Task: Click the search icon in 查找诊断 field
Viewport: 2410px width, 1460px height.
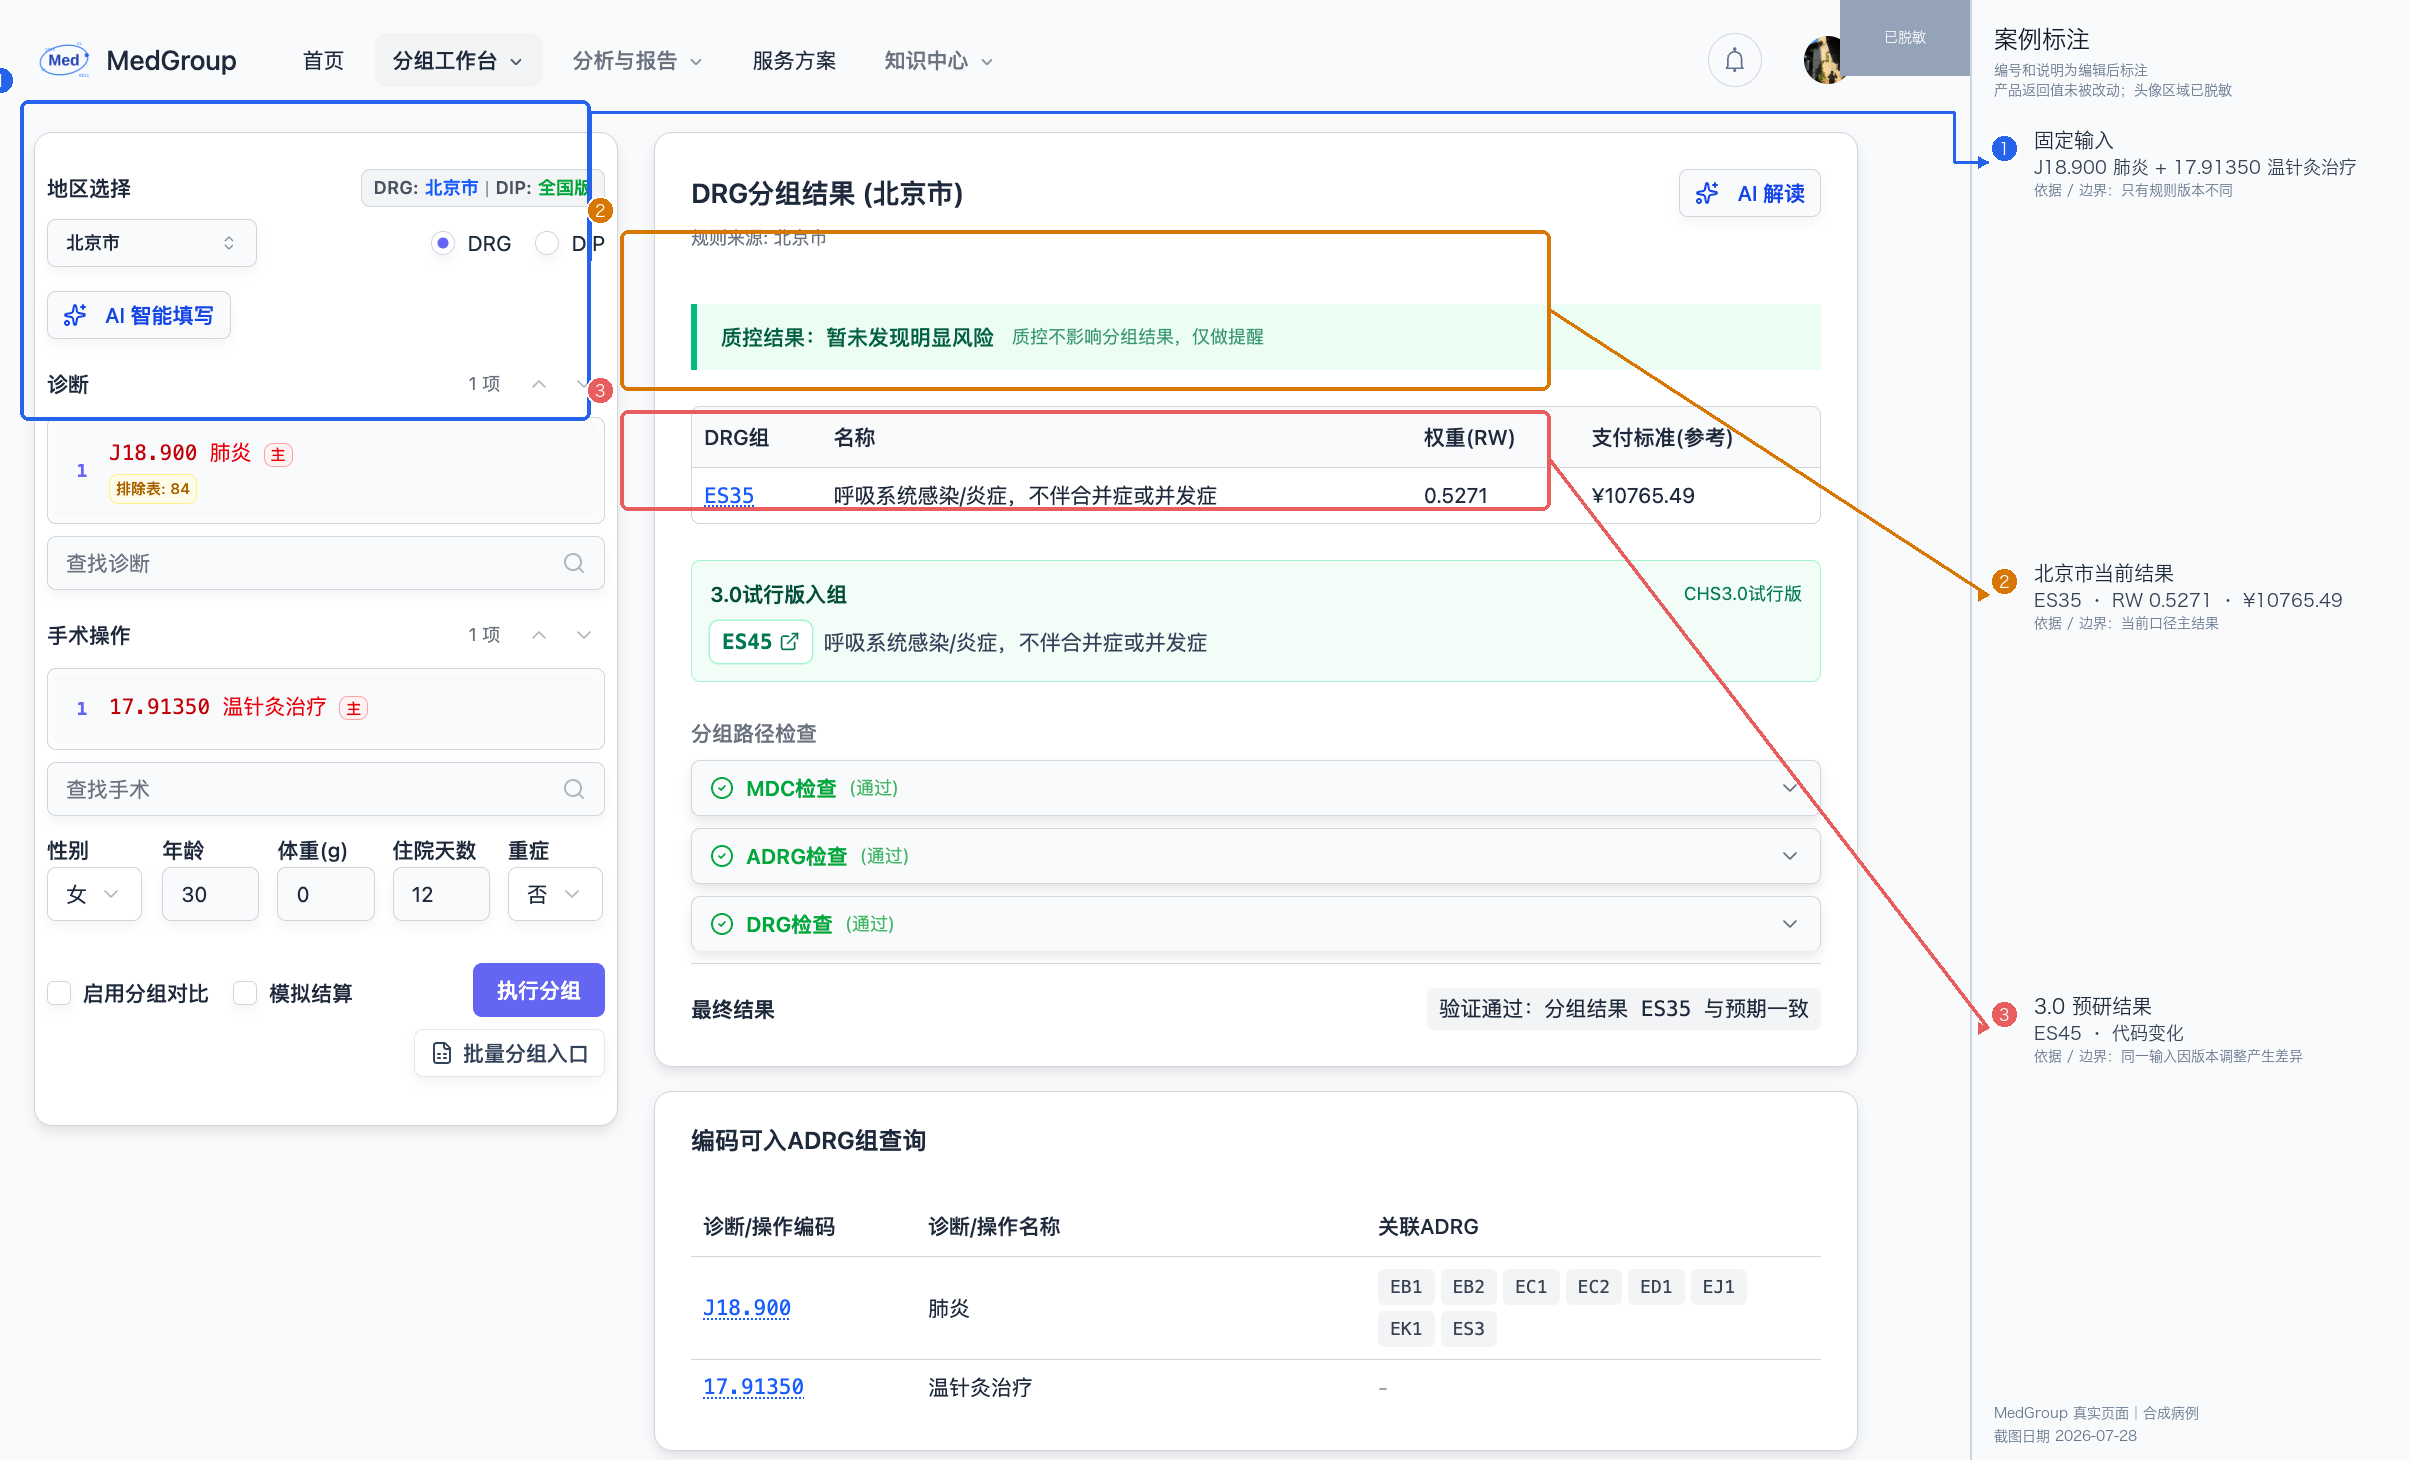Action: (574, 563)
